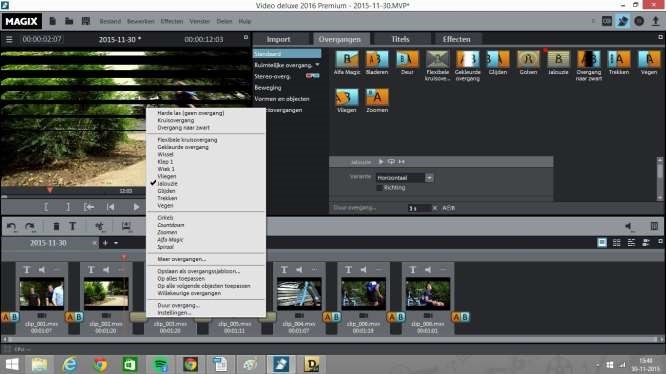Switch to the Import tab
666x374 pixels.
279,39
